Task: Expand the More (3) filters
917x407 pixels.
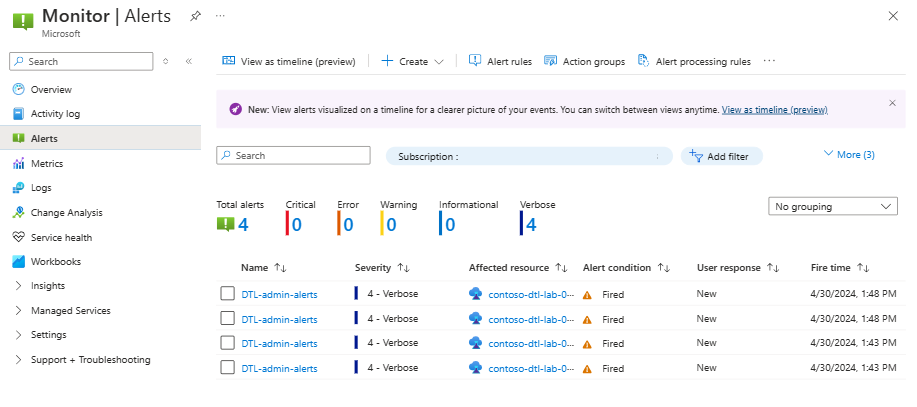Action: coord(849,154)
